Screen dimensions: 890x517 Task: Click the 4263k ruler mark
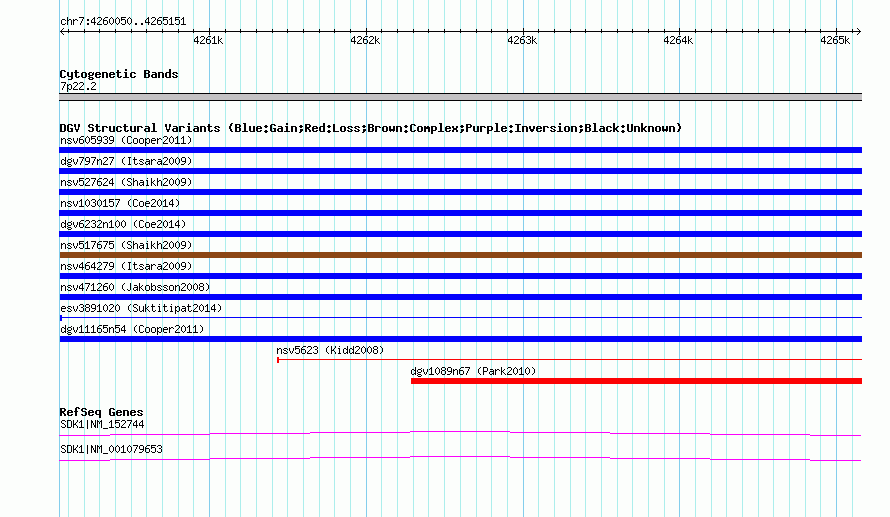click(x=522, y=40)
